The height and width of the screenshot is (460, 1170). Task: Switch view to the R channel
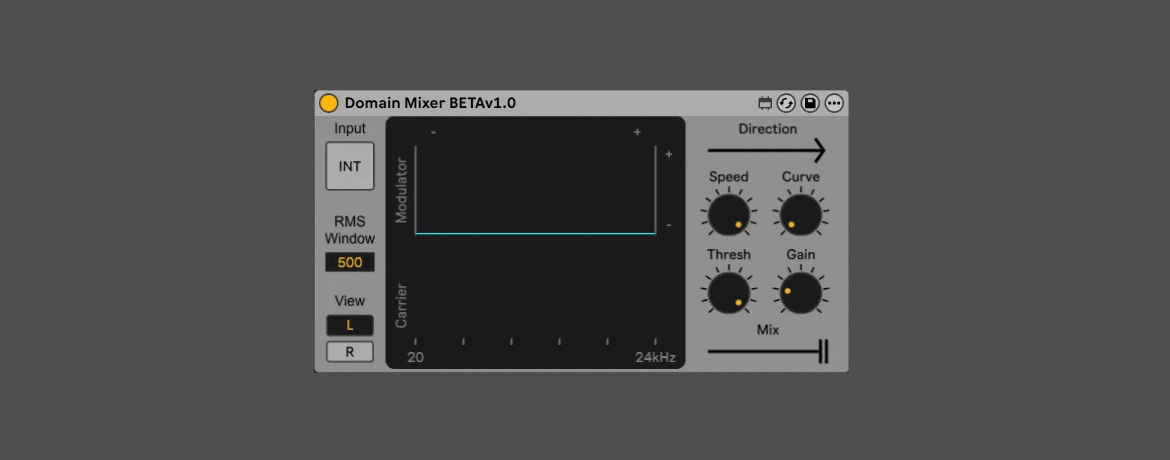349,351
